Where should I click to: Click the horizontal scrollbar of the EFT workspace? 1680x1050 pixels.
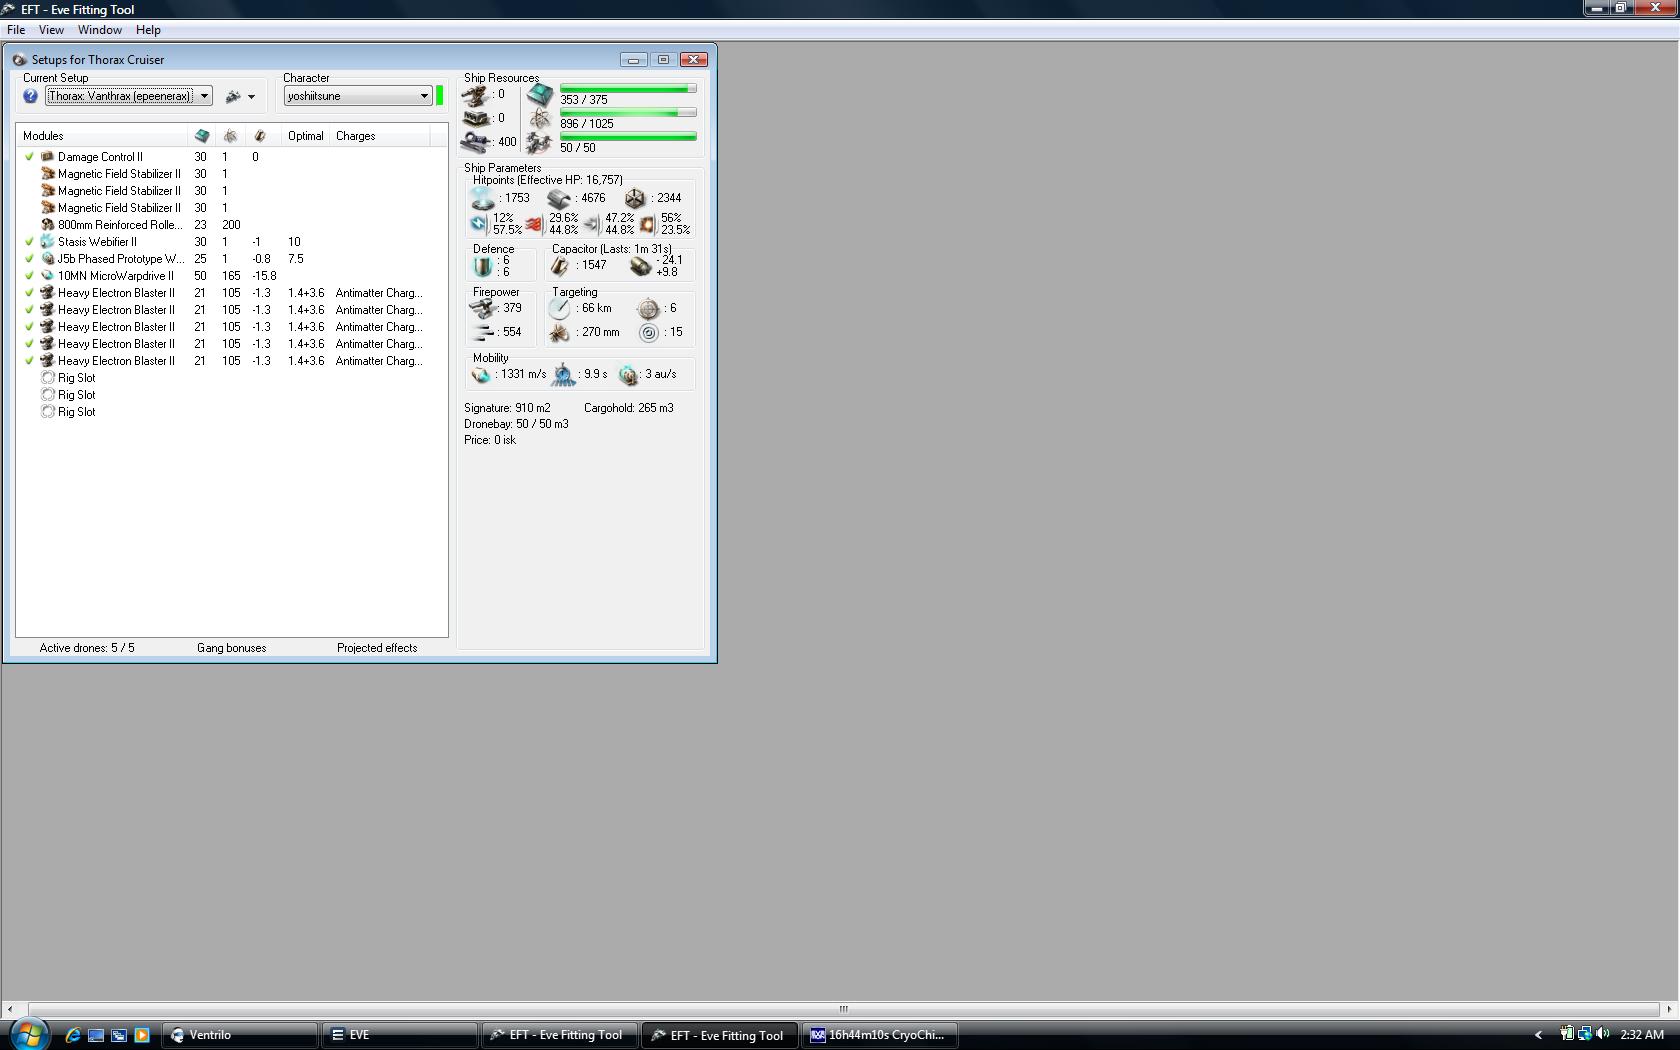tap(843, 1008)
